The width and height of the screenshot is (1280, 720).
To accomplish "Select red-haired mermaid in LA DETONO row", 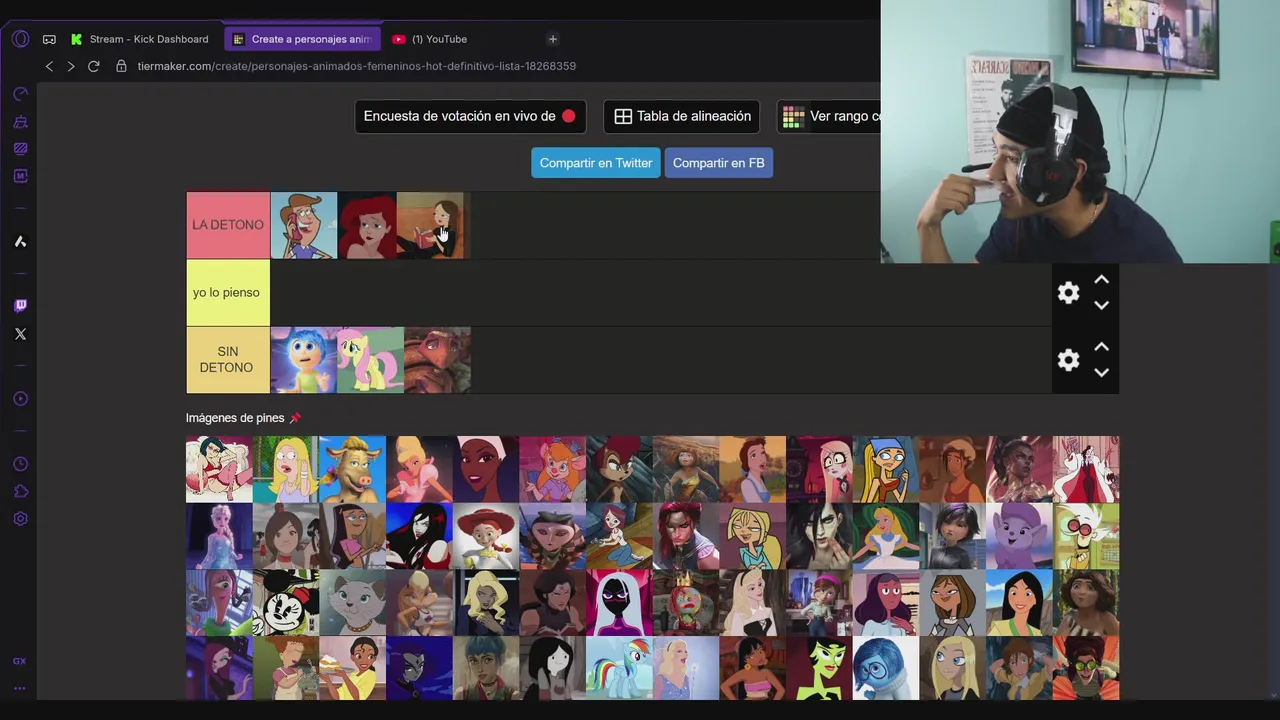I will (367, 226).
